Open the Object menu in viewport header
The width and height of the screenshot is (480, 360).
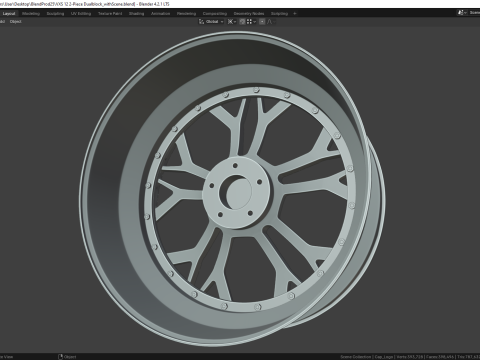[15, 22]
